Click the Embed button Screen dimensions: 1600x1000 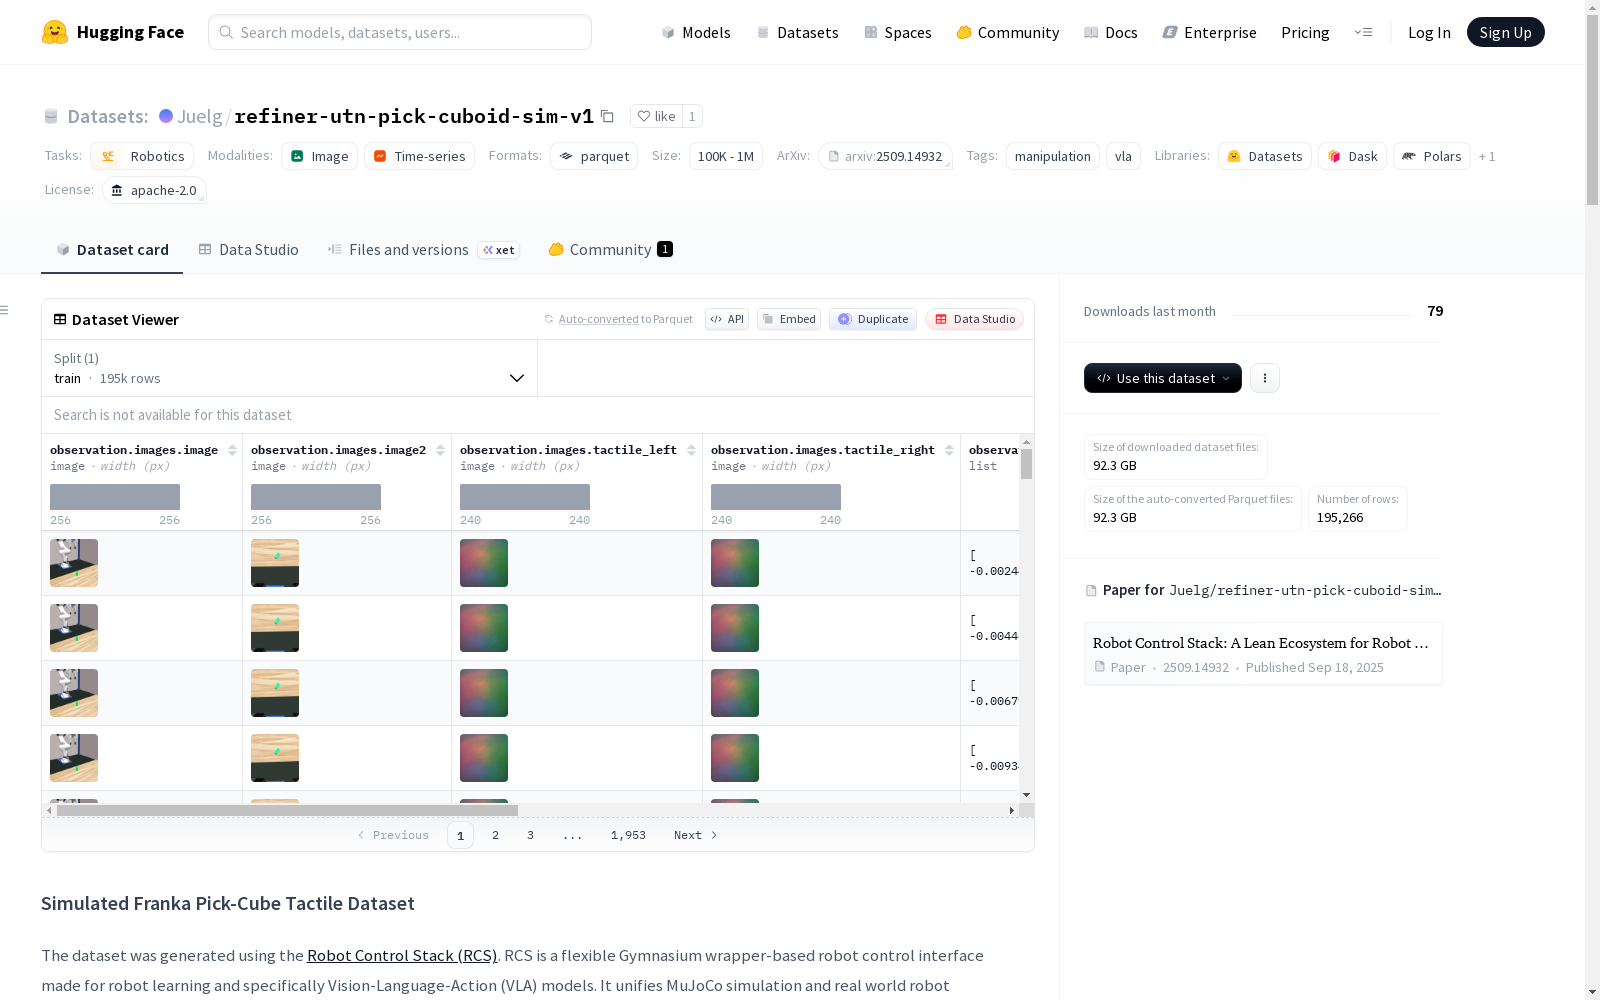click(789, 319)
